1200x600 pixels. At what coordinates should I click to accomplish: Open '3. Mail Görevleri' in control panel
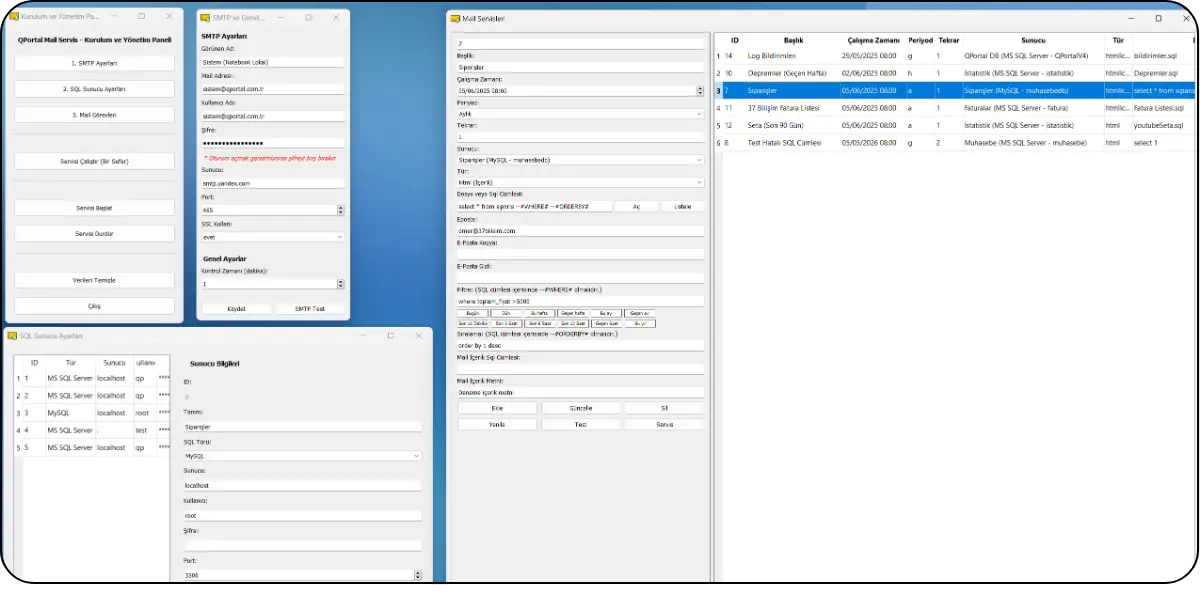pyautogui.click(x=95, y=115)
